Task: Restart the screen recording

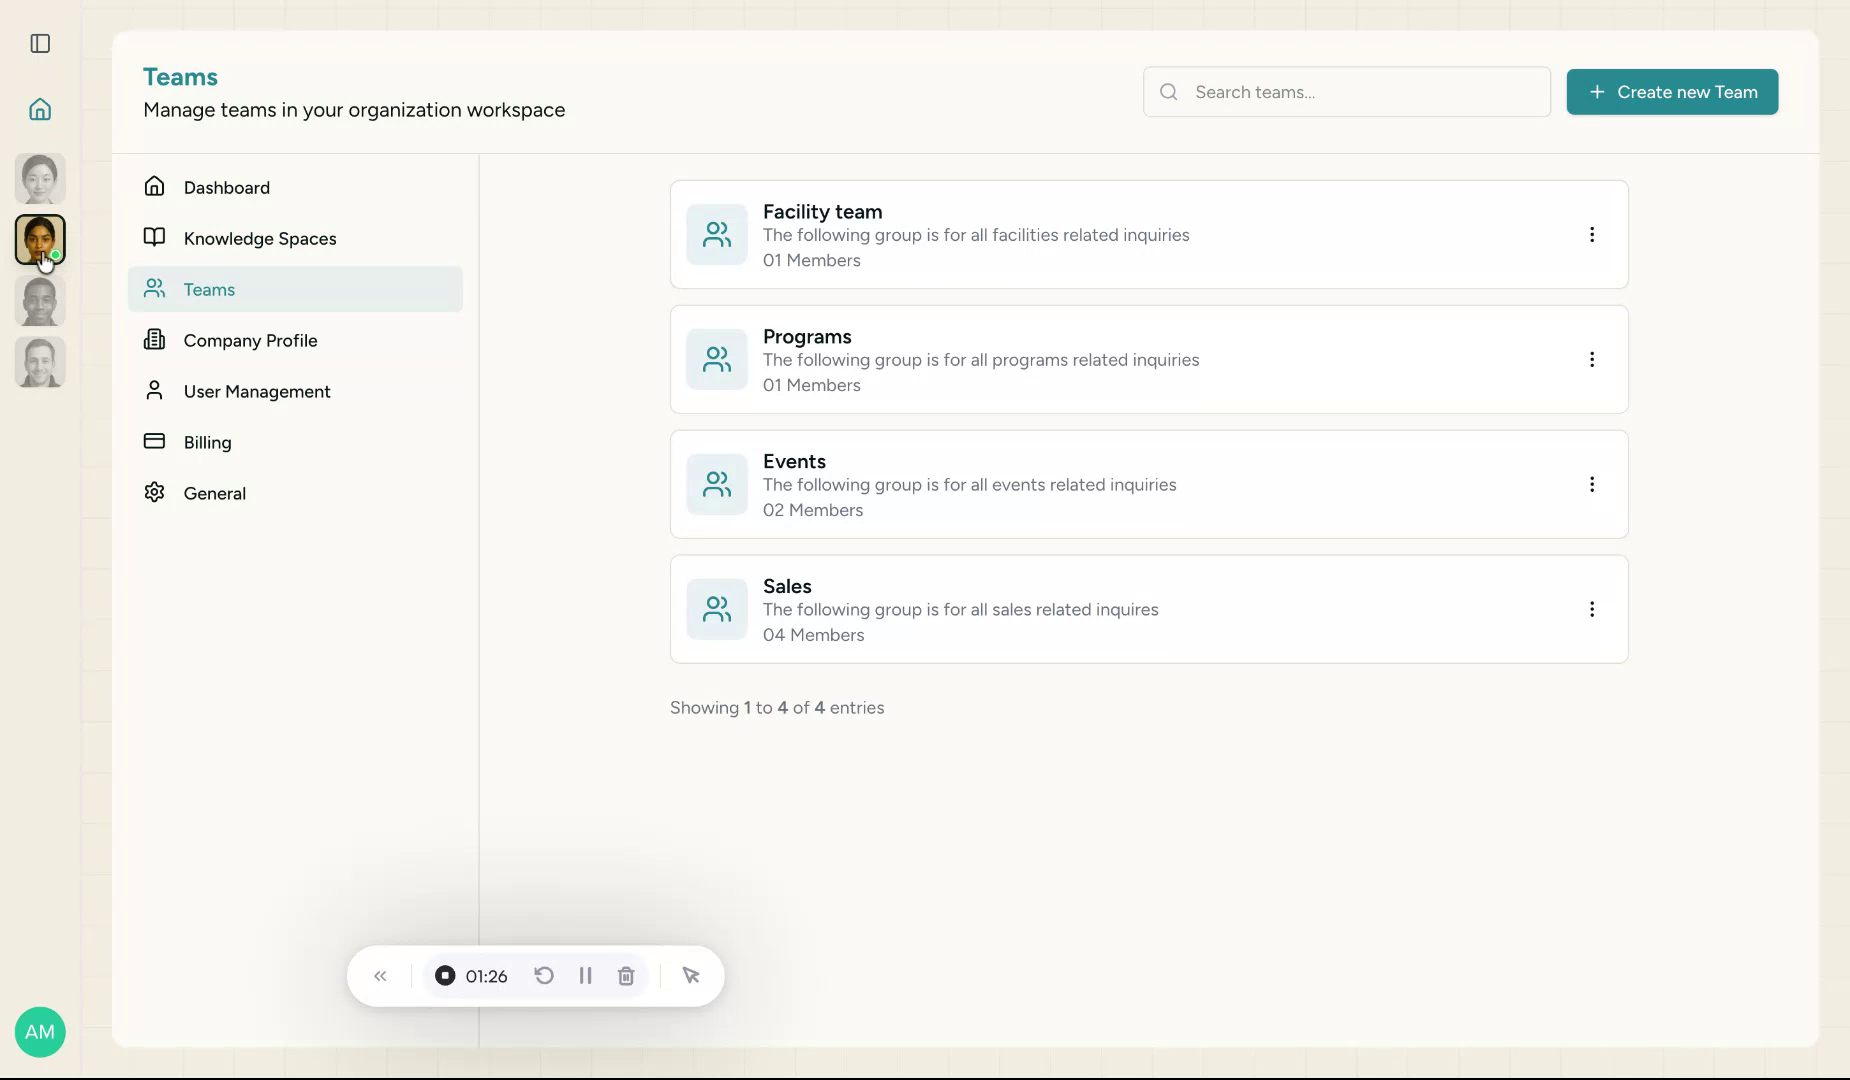Action: [x=543, y=975]
